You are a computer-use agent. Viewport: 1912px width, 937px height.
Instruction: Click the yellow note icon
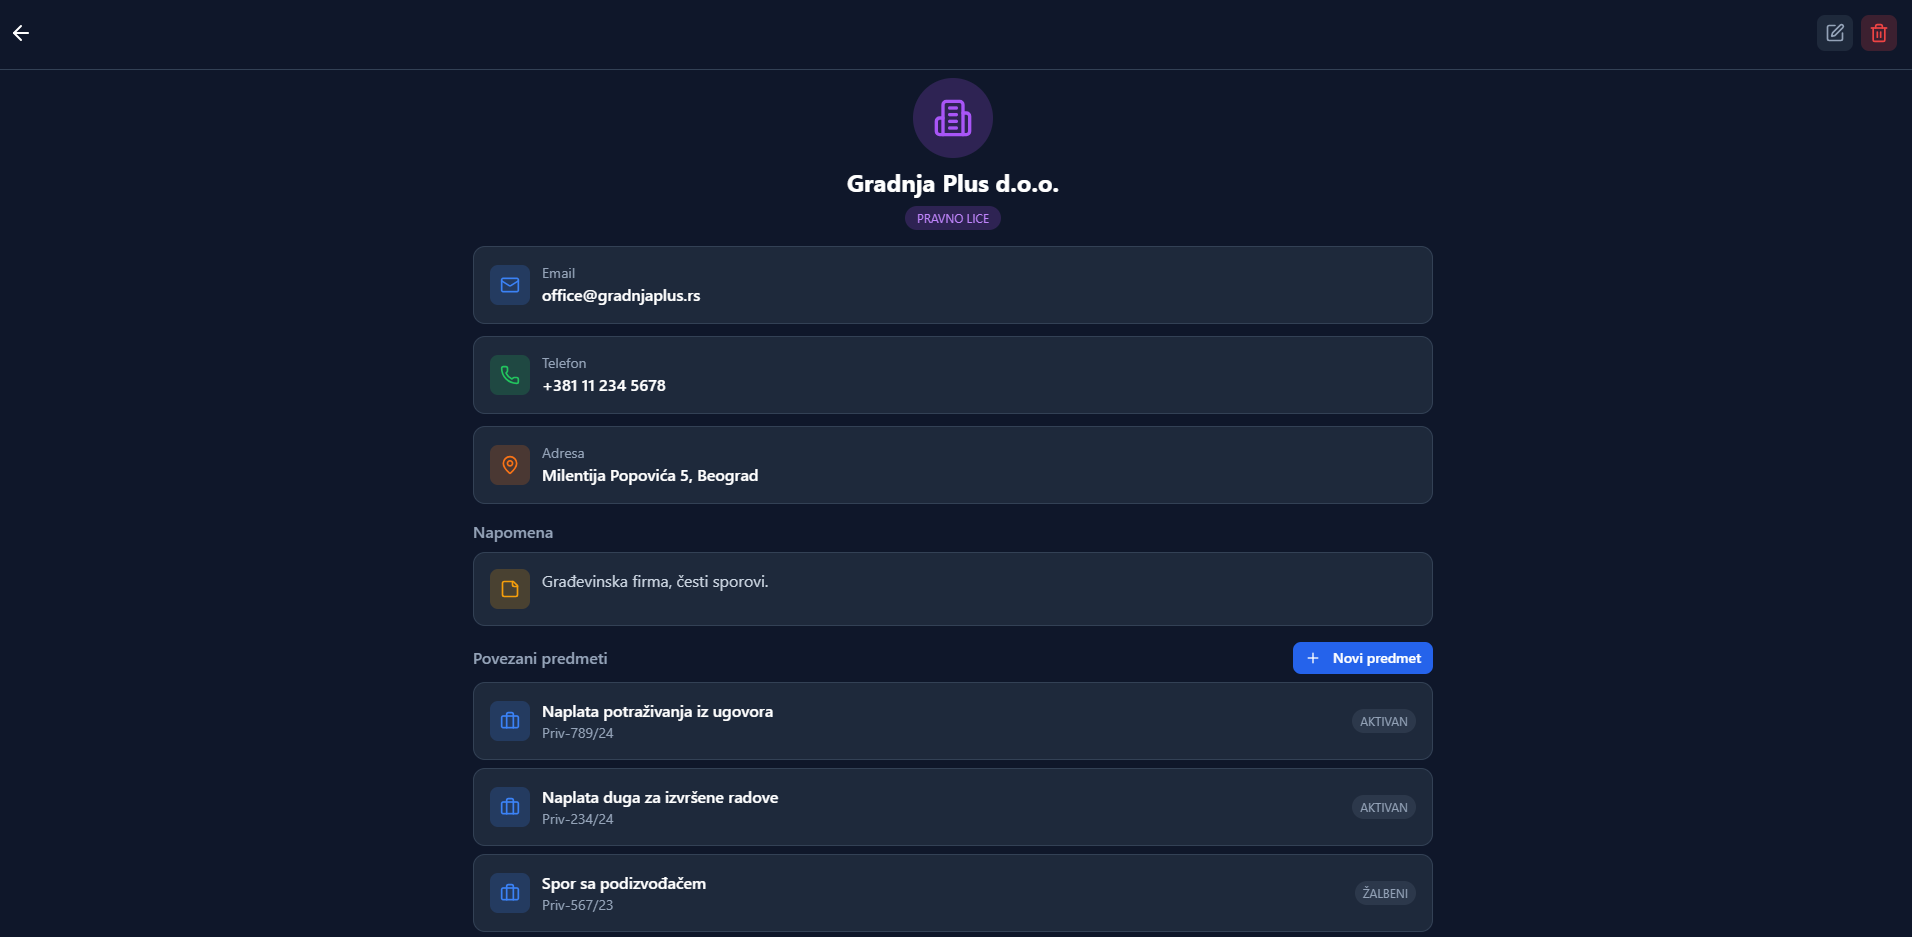pos(510,589)
